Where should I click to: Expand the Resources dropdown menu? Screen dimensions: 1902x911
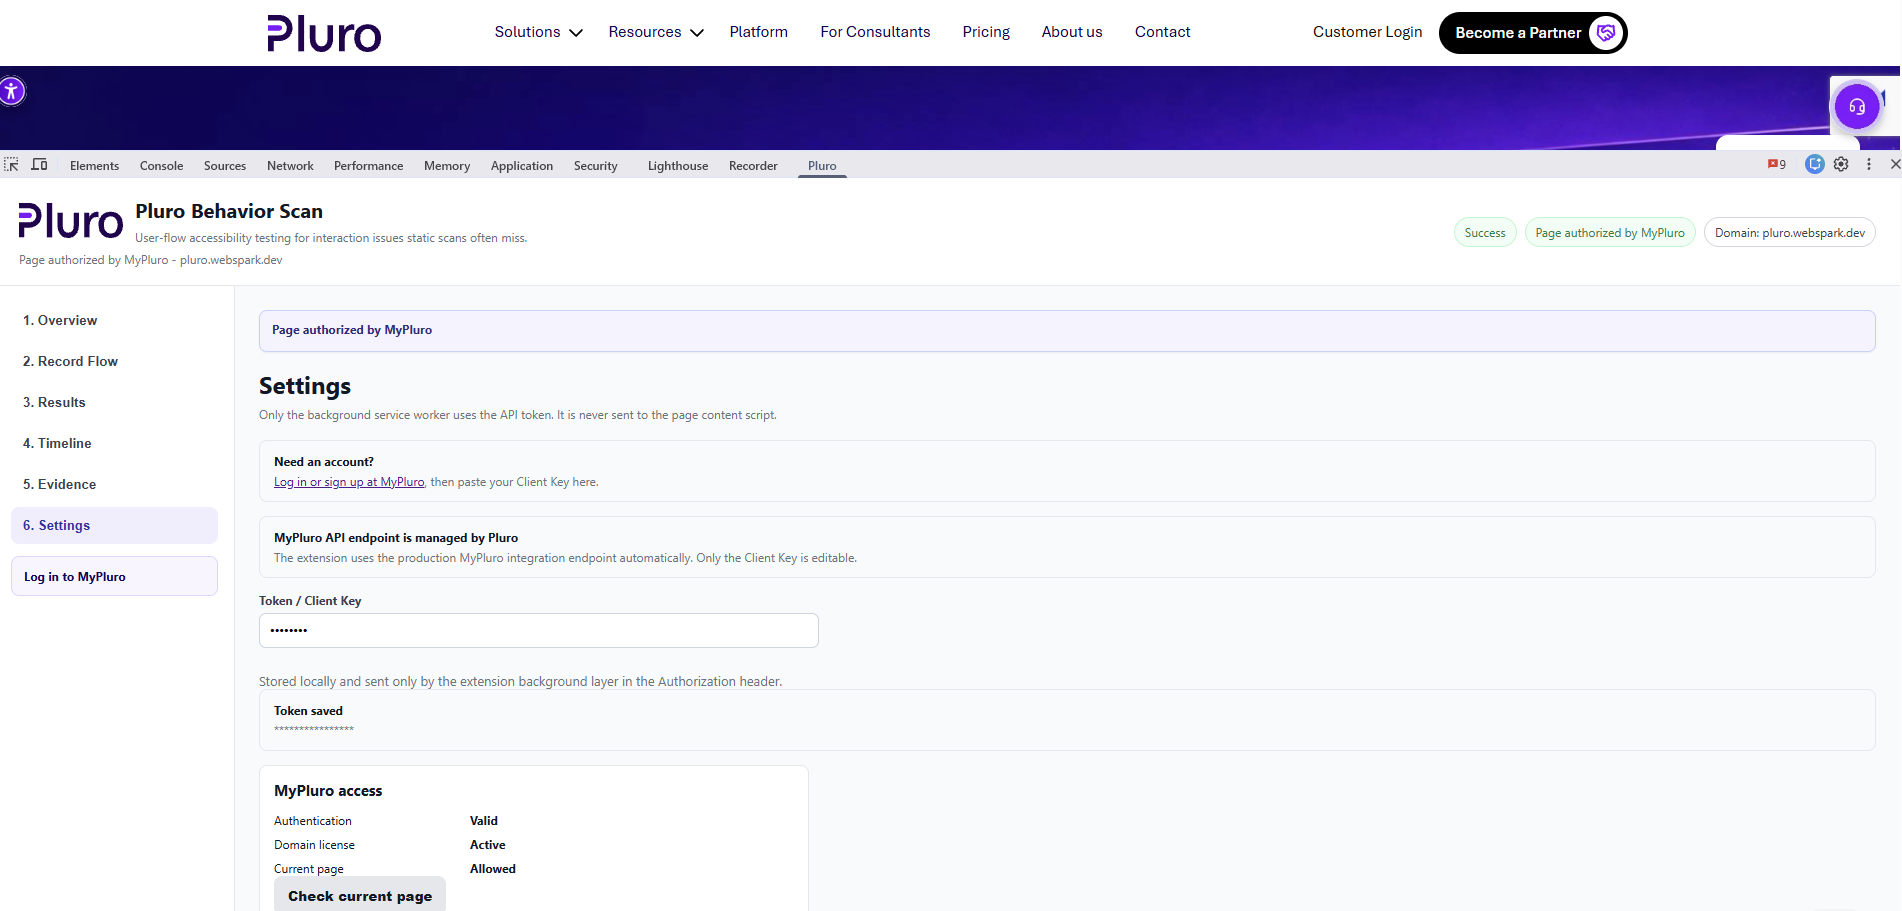(656, 32)
